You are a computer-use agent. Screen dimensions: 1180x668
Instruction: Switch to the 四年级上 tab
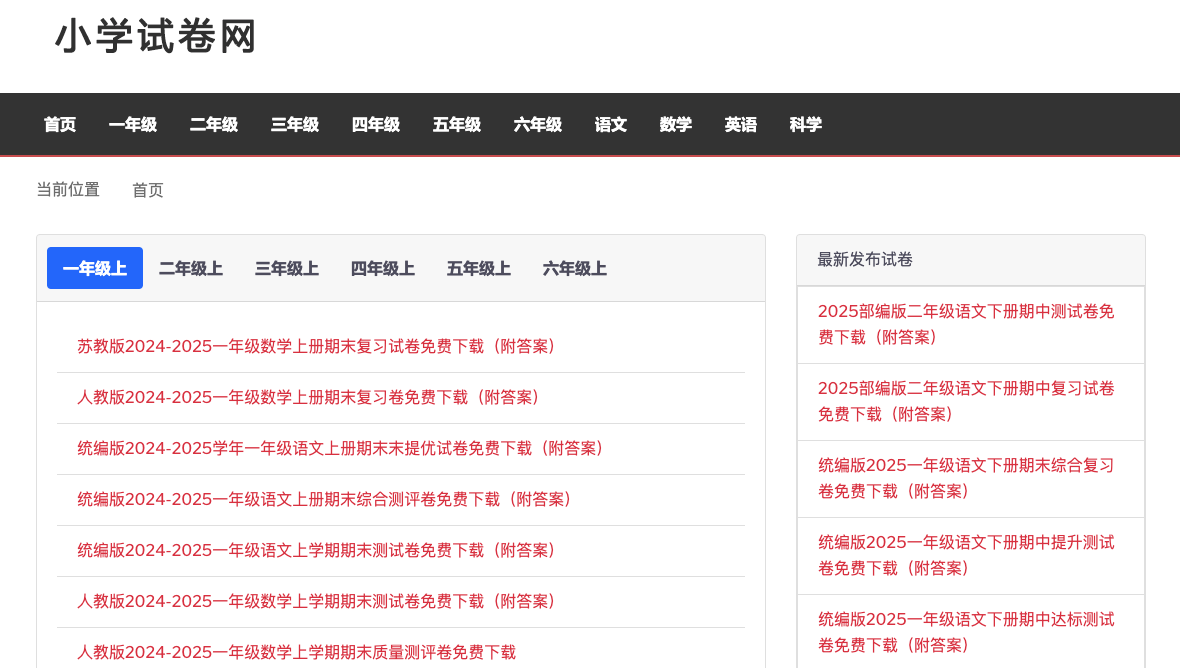point(383,268)
